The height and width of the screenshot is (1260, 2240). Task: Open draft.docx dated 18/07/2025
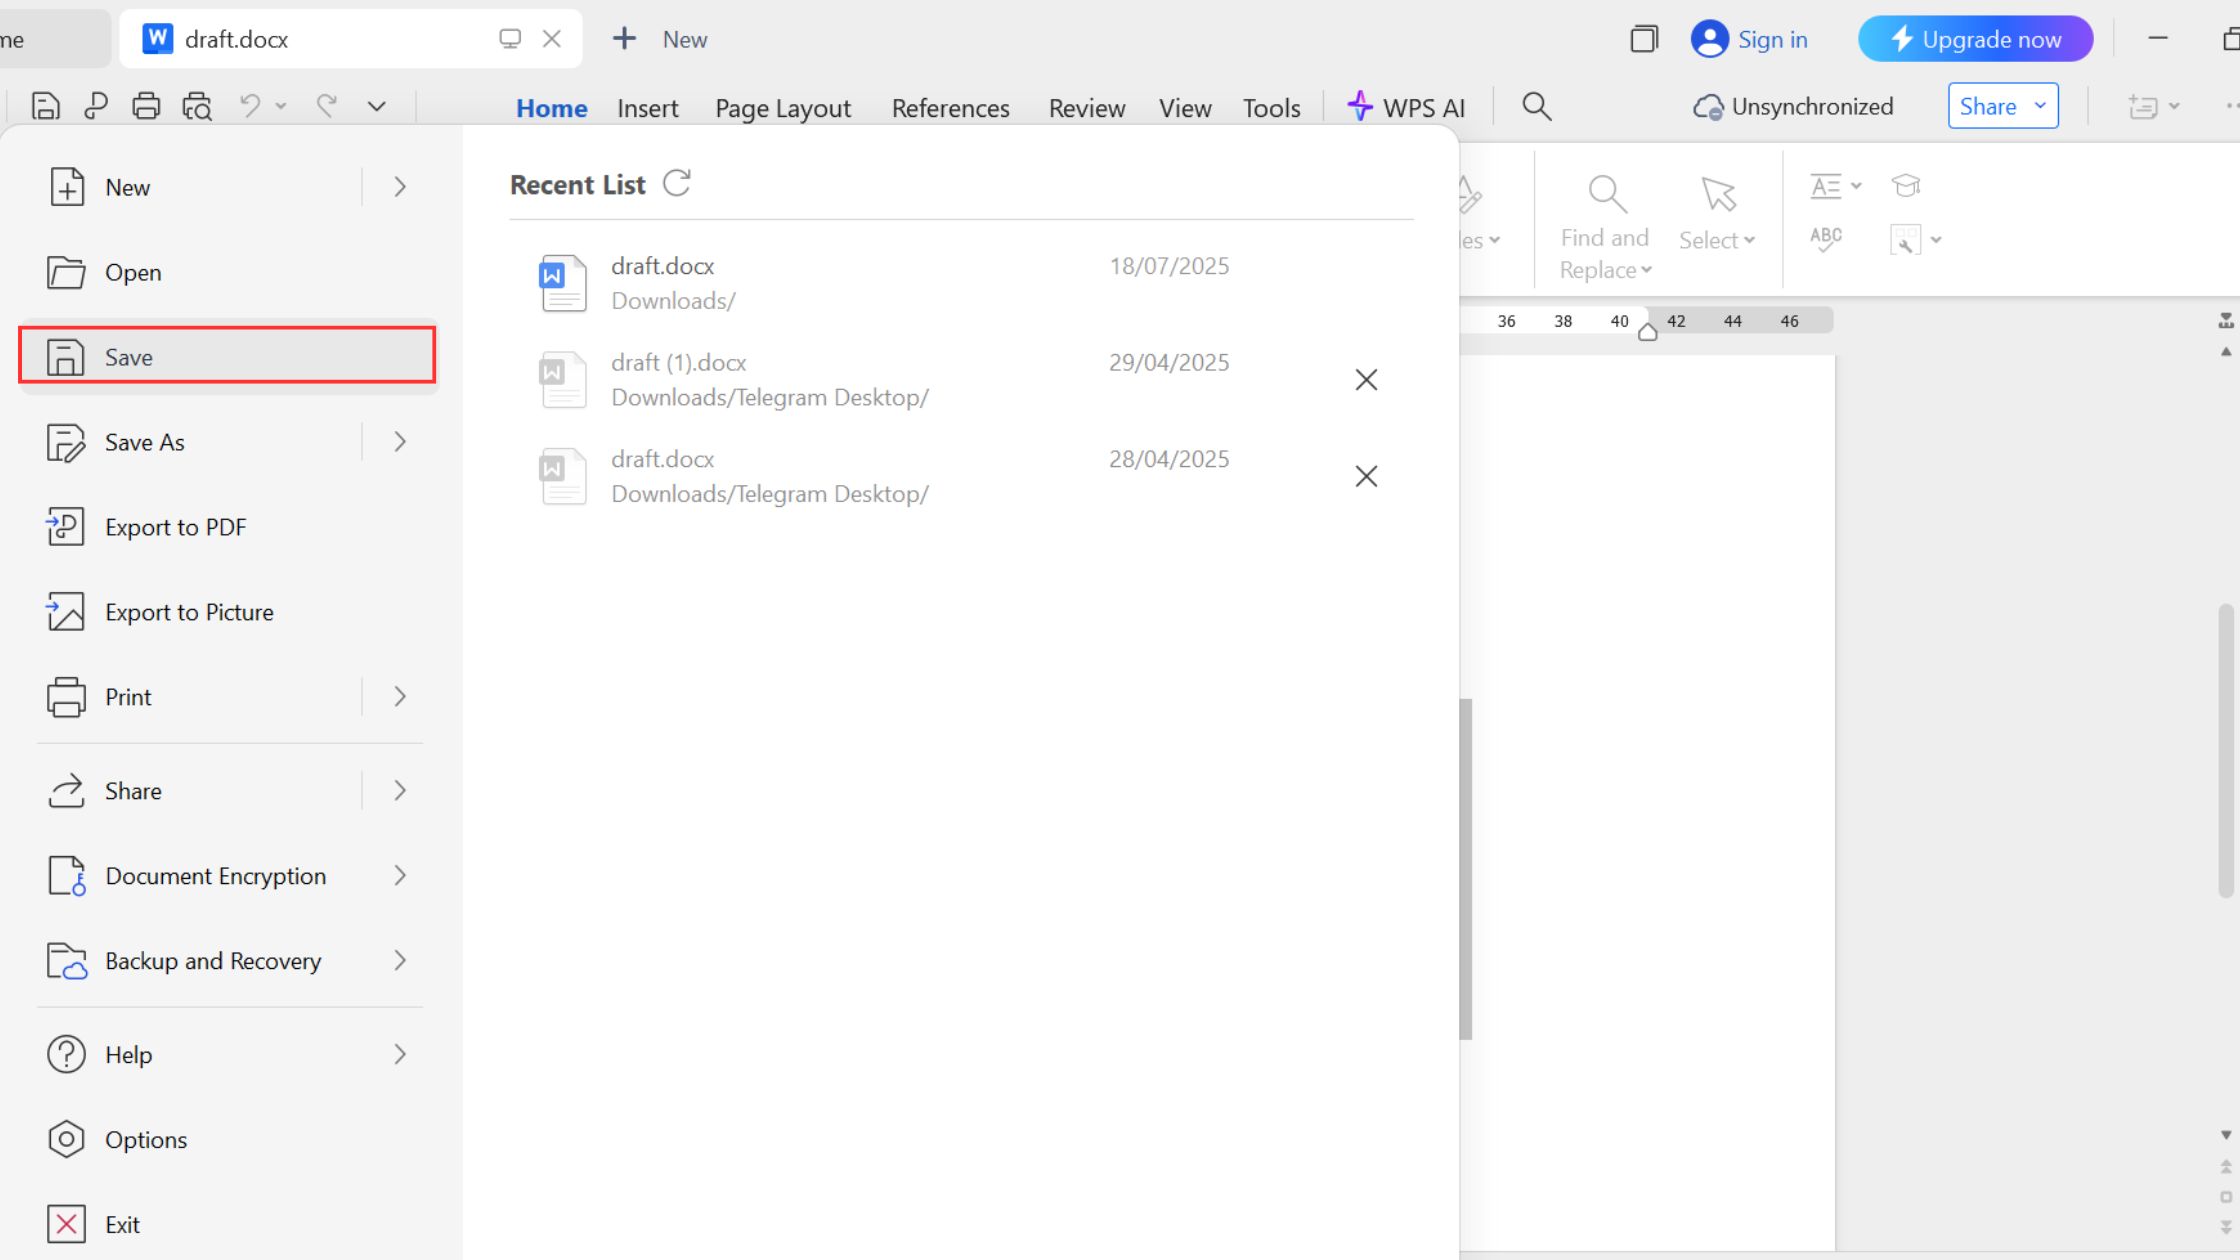(961, 283)
